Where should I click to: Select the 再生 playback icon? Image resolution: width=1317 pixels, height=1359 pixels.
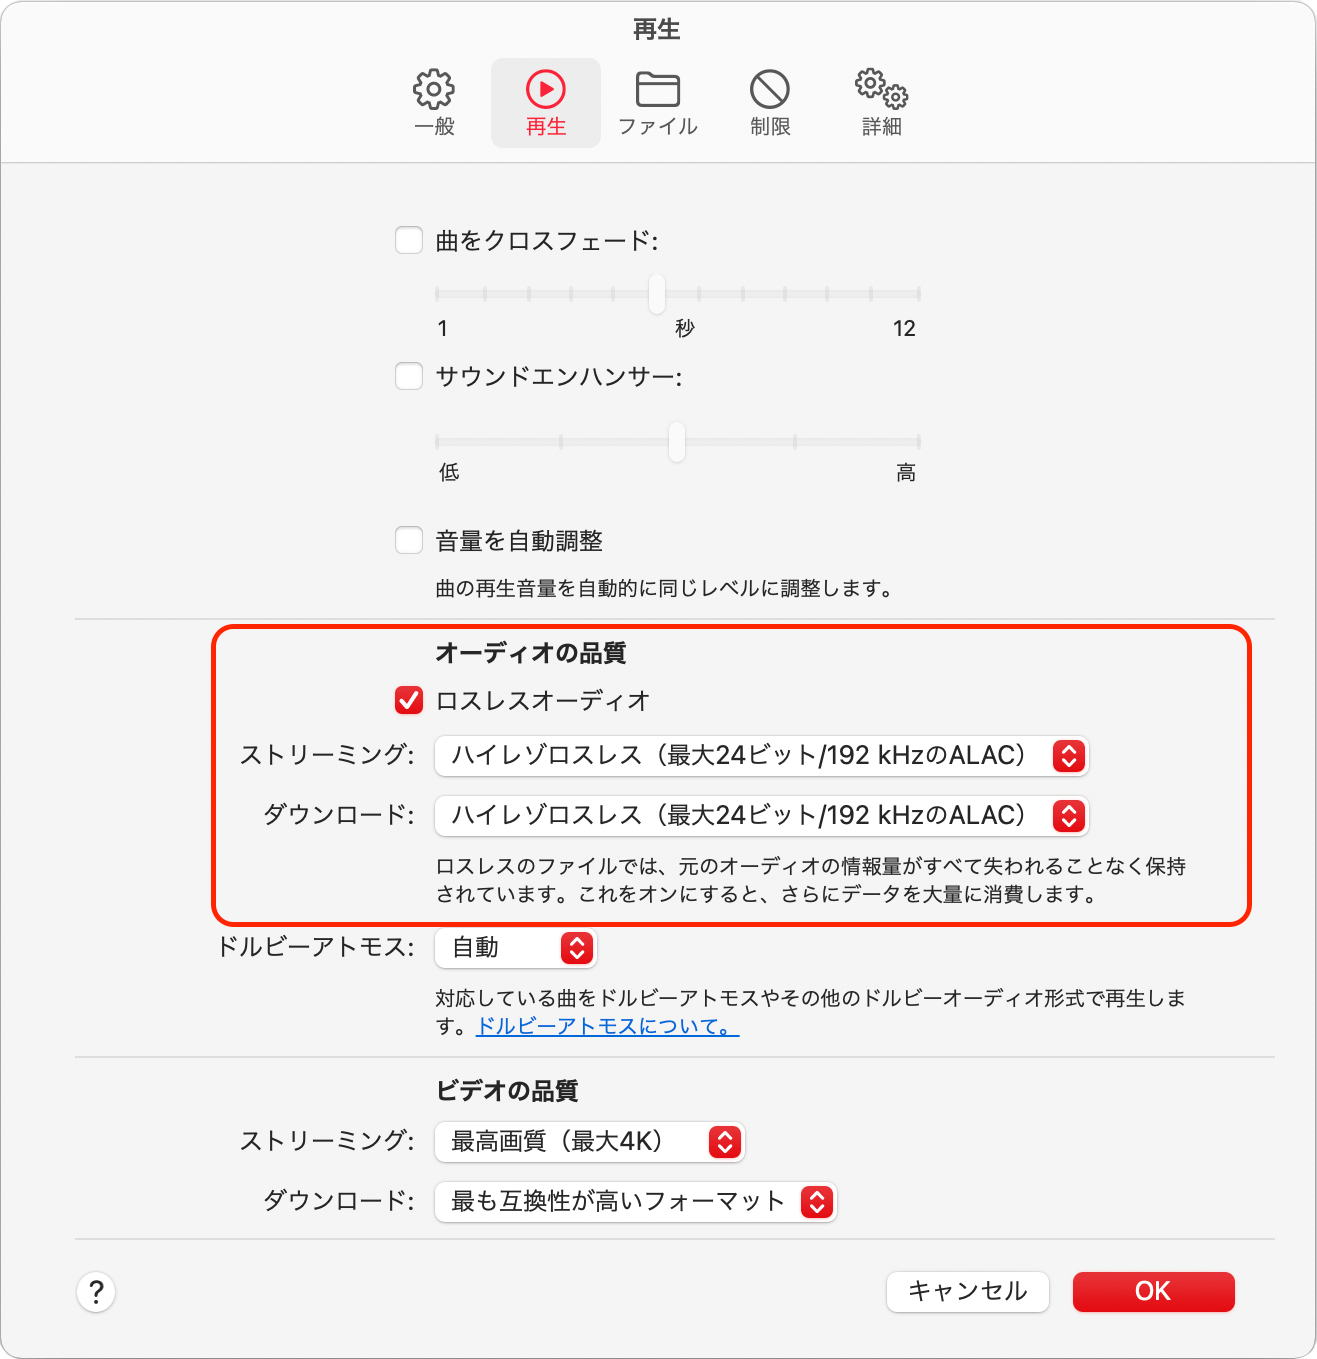(x=546, y=89)
